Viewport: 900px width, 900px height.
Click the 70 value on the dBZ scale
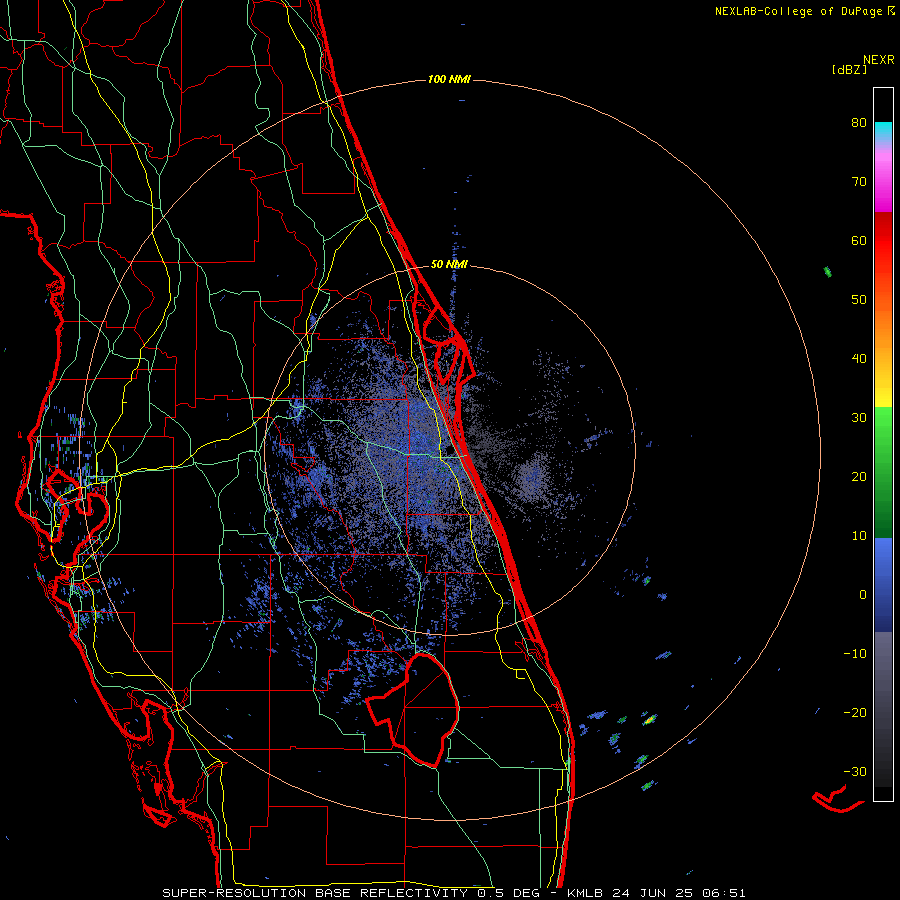(x=859, y=182)
